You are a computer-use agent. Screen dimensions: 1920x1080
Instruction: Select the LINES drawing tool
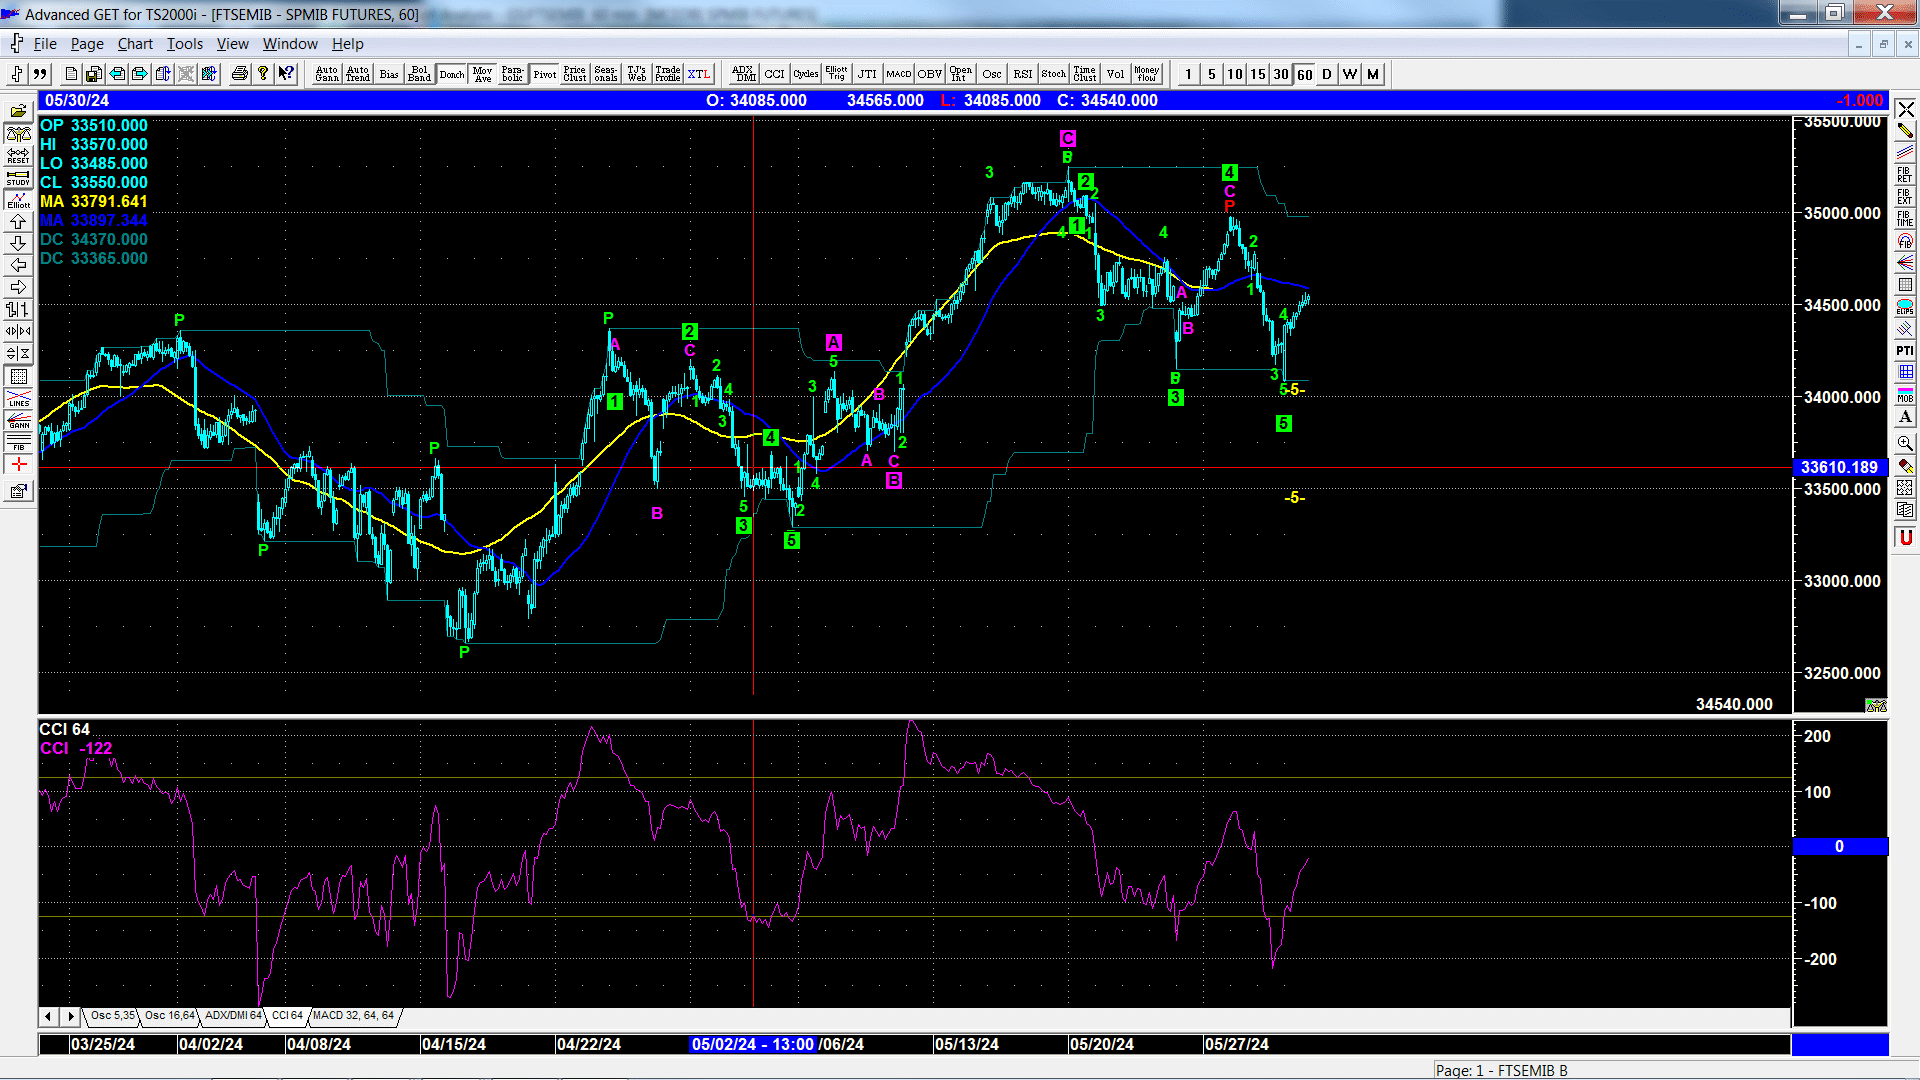click(x=18, y=398)
